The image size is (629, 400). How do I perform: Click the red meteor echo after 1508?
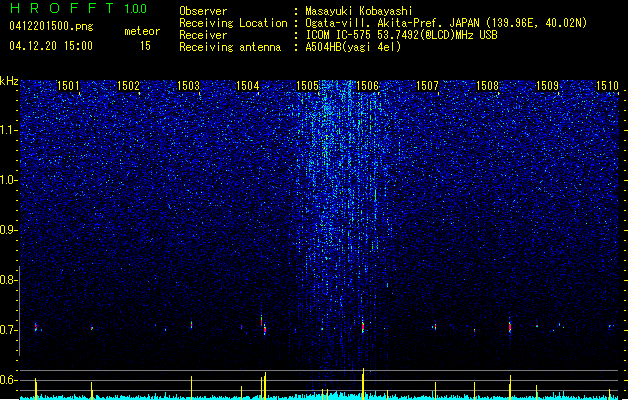click(510, 326)
